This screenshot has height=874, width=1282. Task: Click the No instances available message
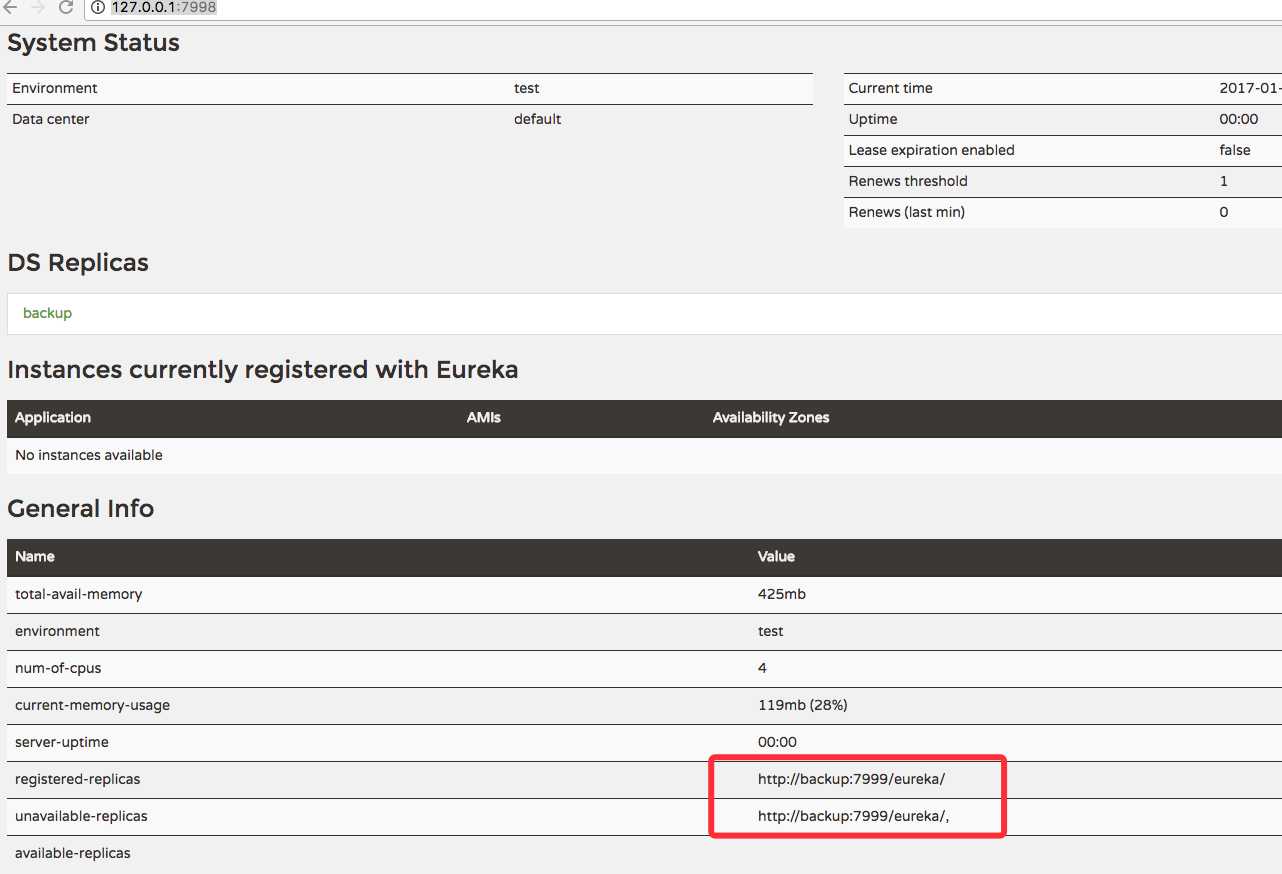89,455
